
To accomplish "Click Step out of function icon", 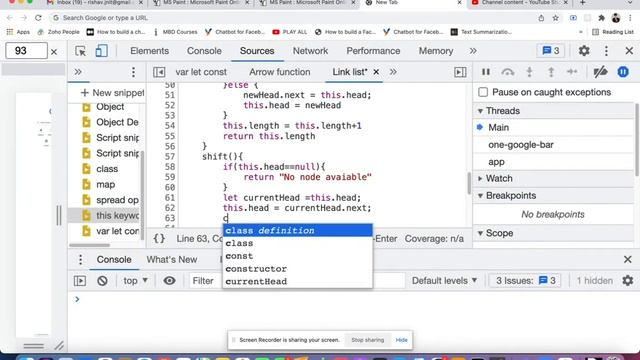I will 551,72.
